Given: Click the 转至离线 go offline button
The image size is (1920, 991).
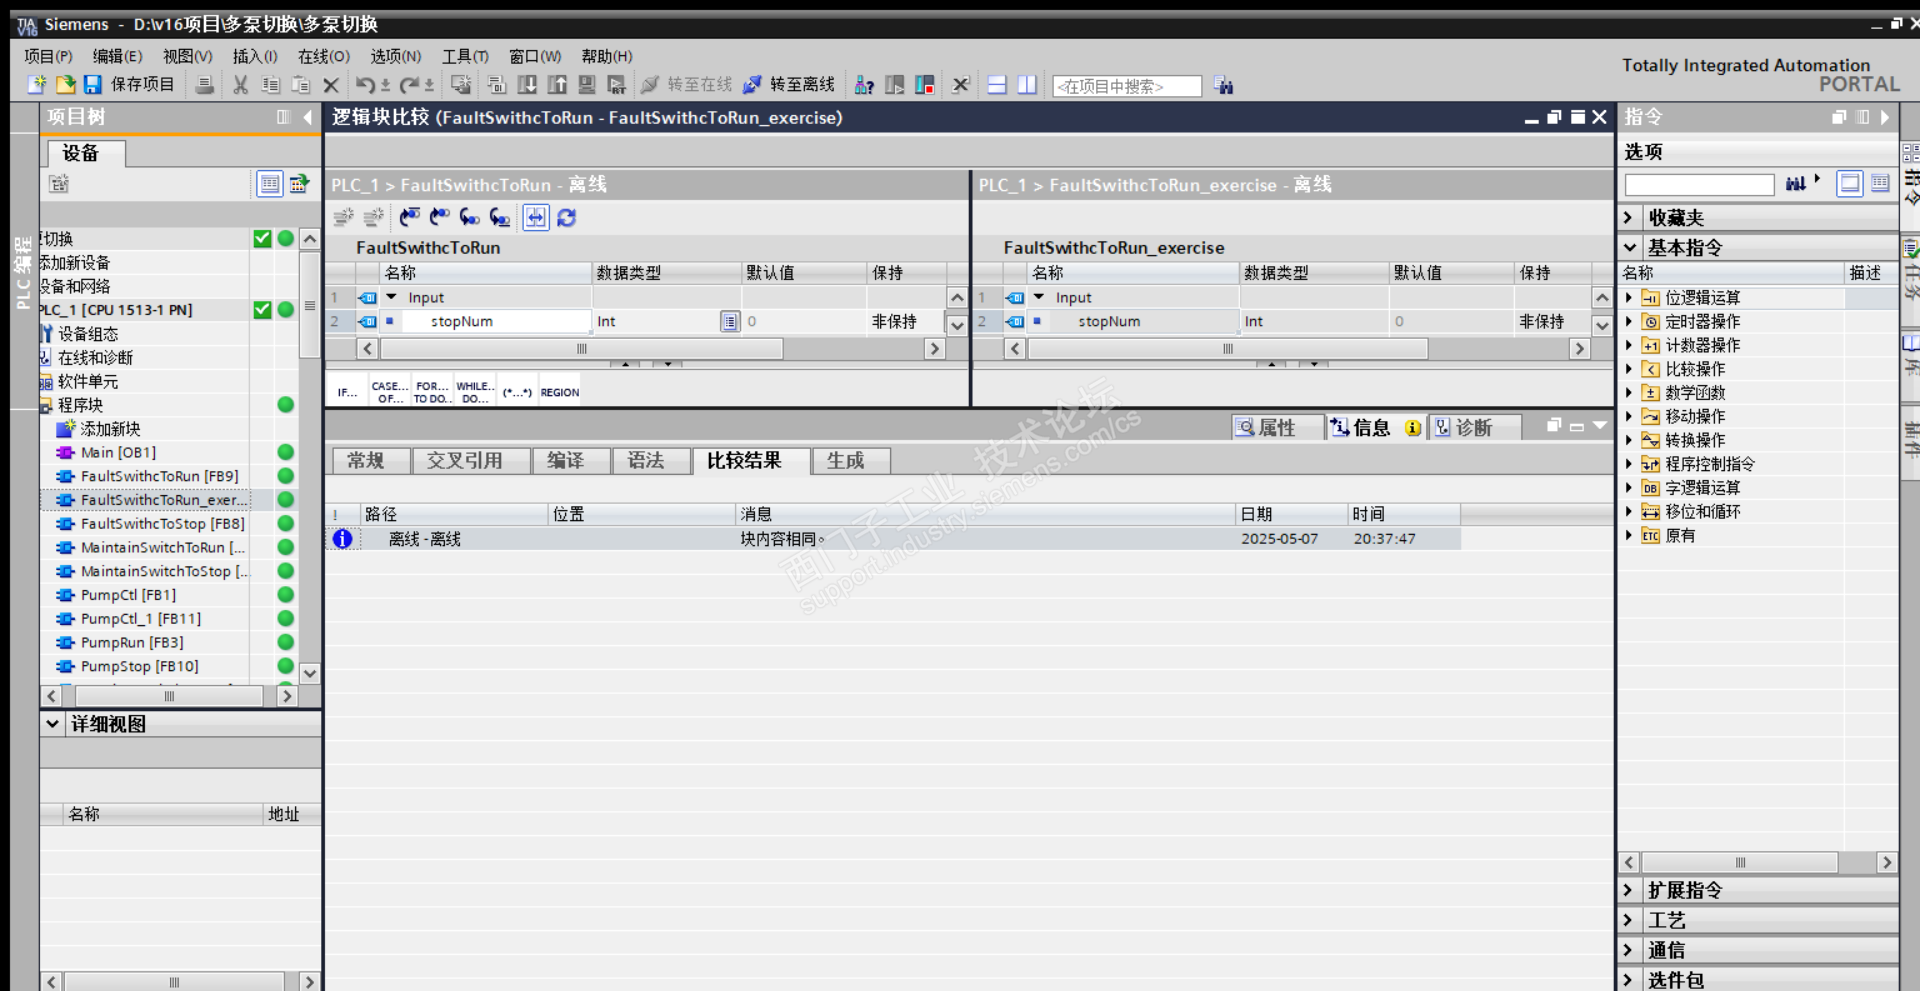Looking at the screenshot, I should (789, 85).
